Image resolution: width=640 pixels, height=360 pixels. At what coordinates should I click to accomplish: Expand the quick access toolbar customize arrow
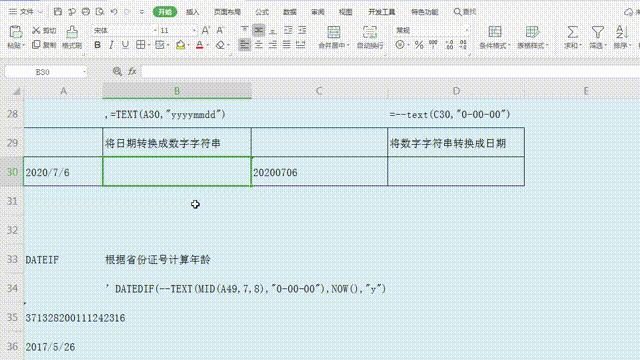(142, 12)
